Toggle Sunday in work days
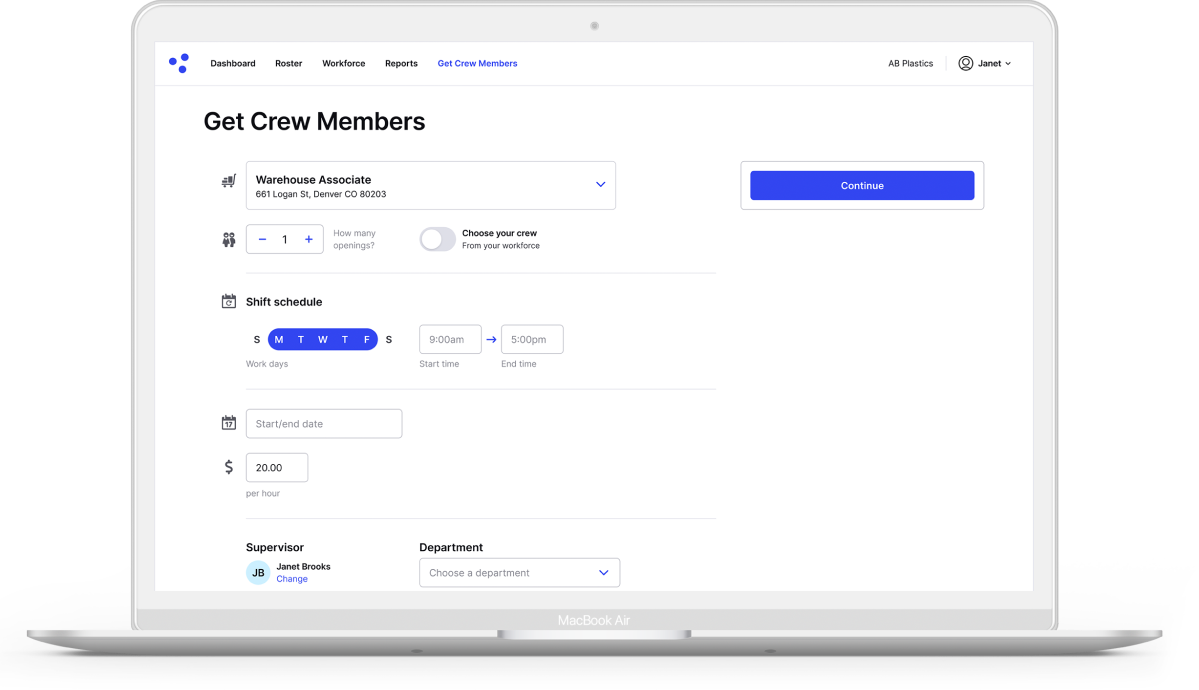Viewport: 1199px width, 690px height. coord(257,340)
